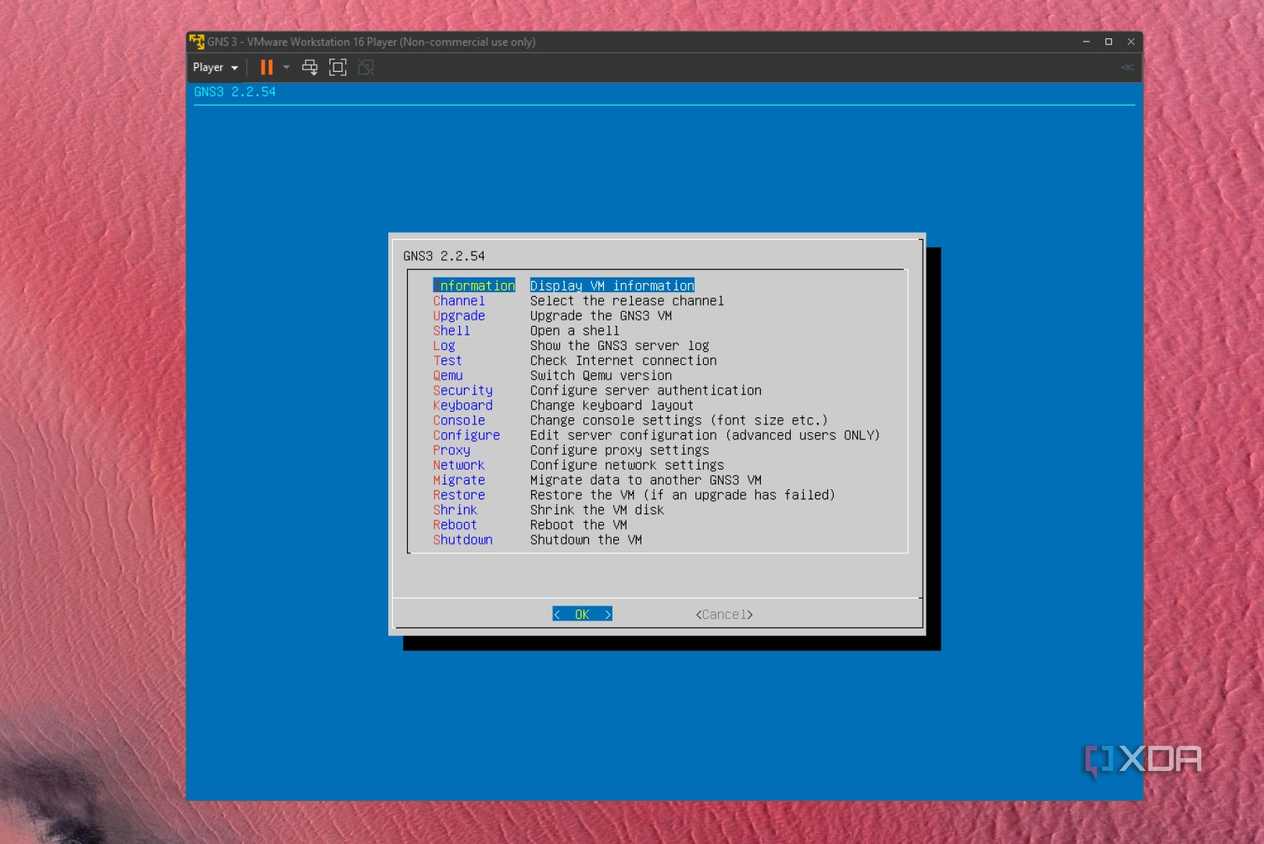Pause the virtual machine with the orange icon
The width and height of the screenshot is (1264, 844).
coord(266,67)
